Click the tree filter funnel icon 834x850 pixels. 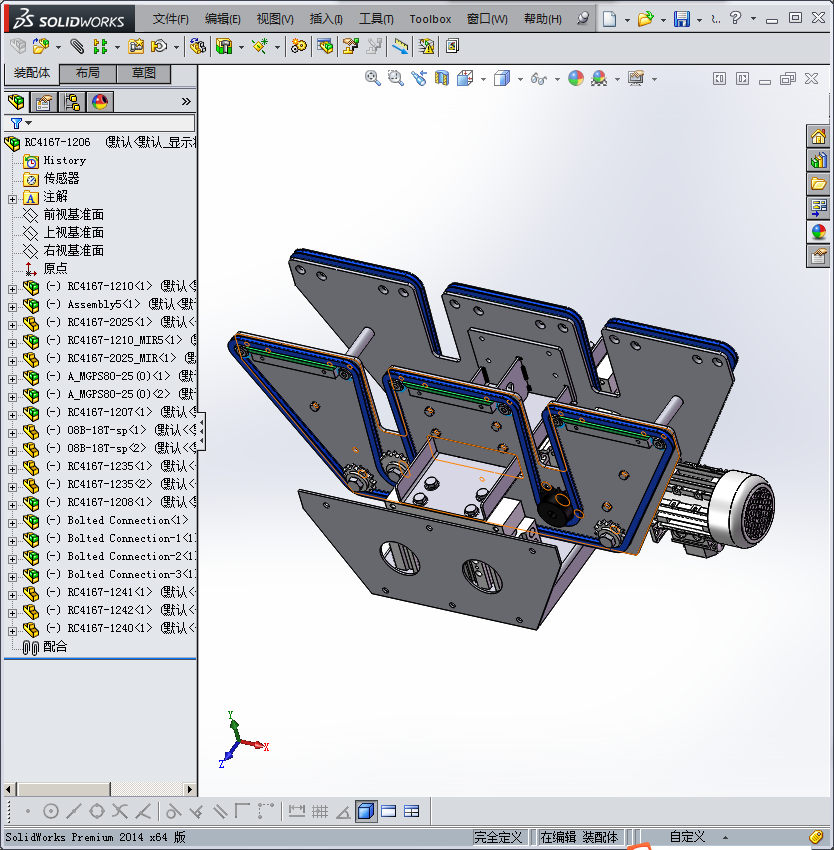(17, 123)
